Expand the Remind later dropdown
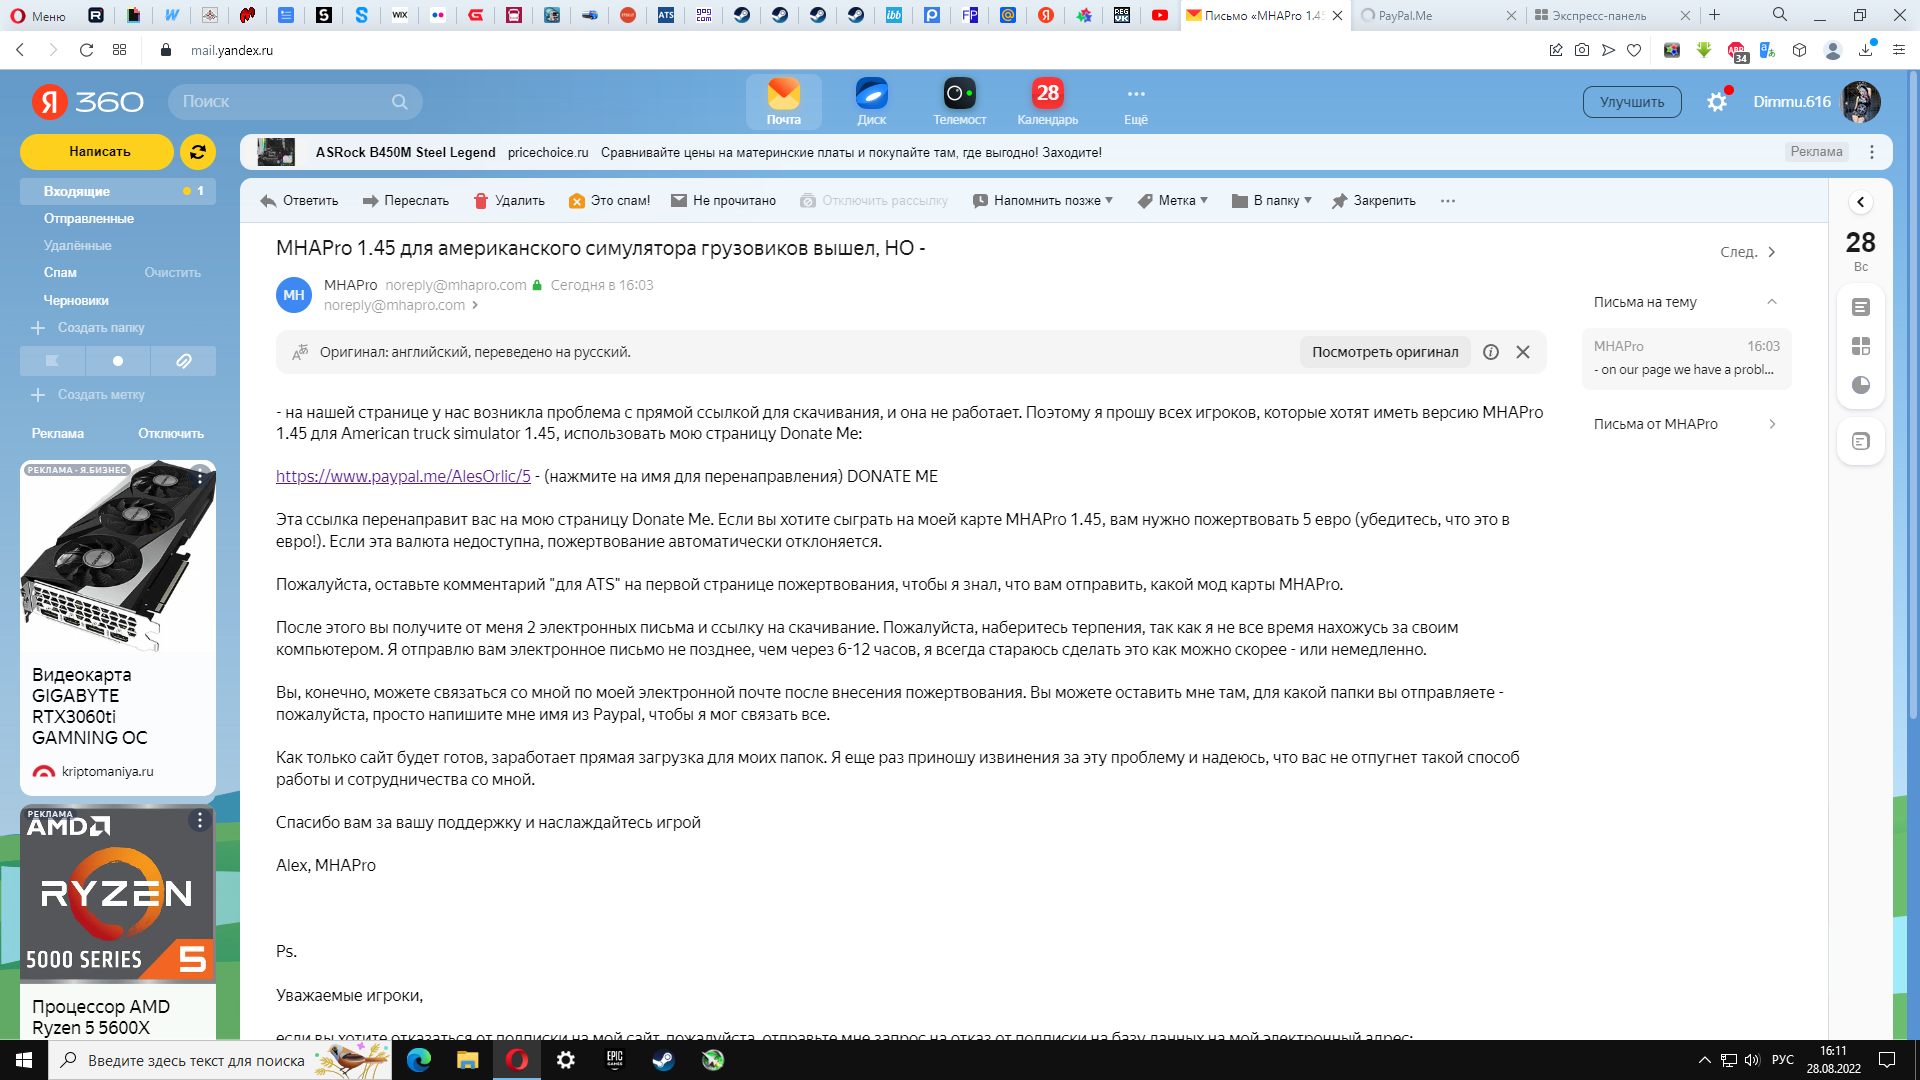Screen dimensions: 1920x1080 pyautogui.click(x=1044, y=201)
